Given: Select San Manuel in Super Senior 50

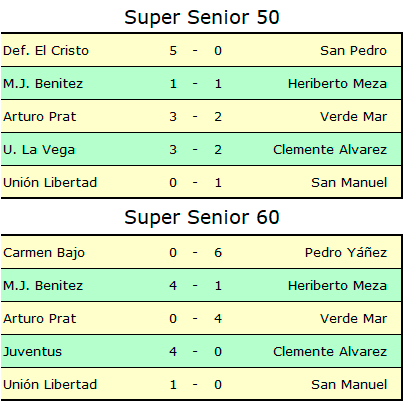Looking at the screenshot, I should click(349, 182).
